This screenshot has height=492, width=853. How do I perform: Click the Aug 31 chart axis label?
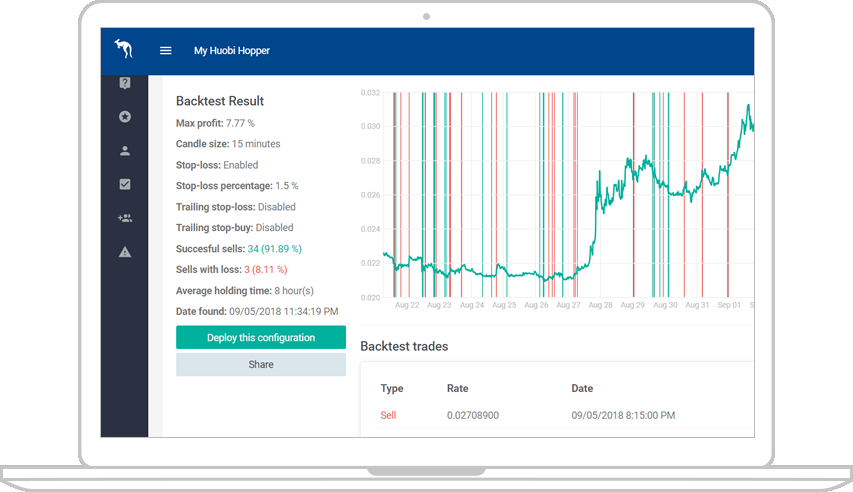tap(697, 305)
